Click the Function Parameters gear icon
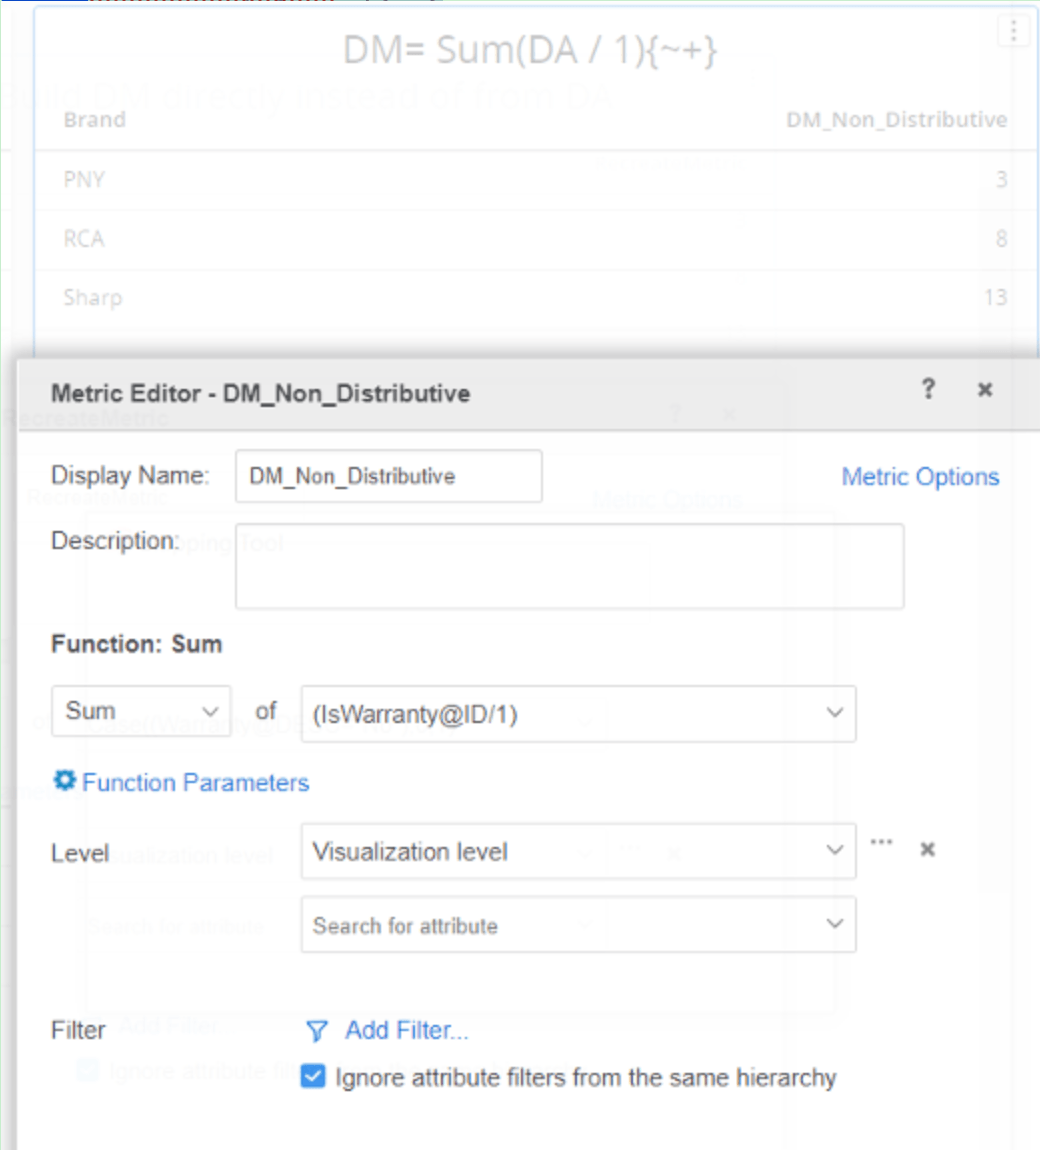This screenshot has width=1040, height=1150. [65, 781]
